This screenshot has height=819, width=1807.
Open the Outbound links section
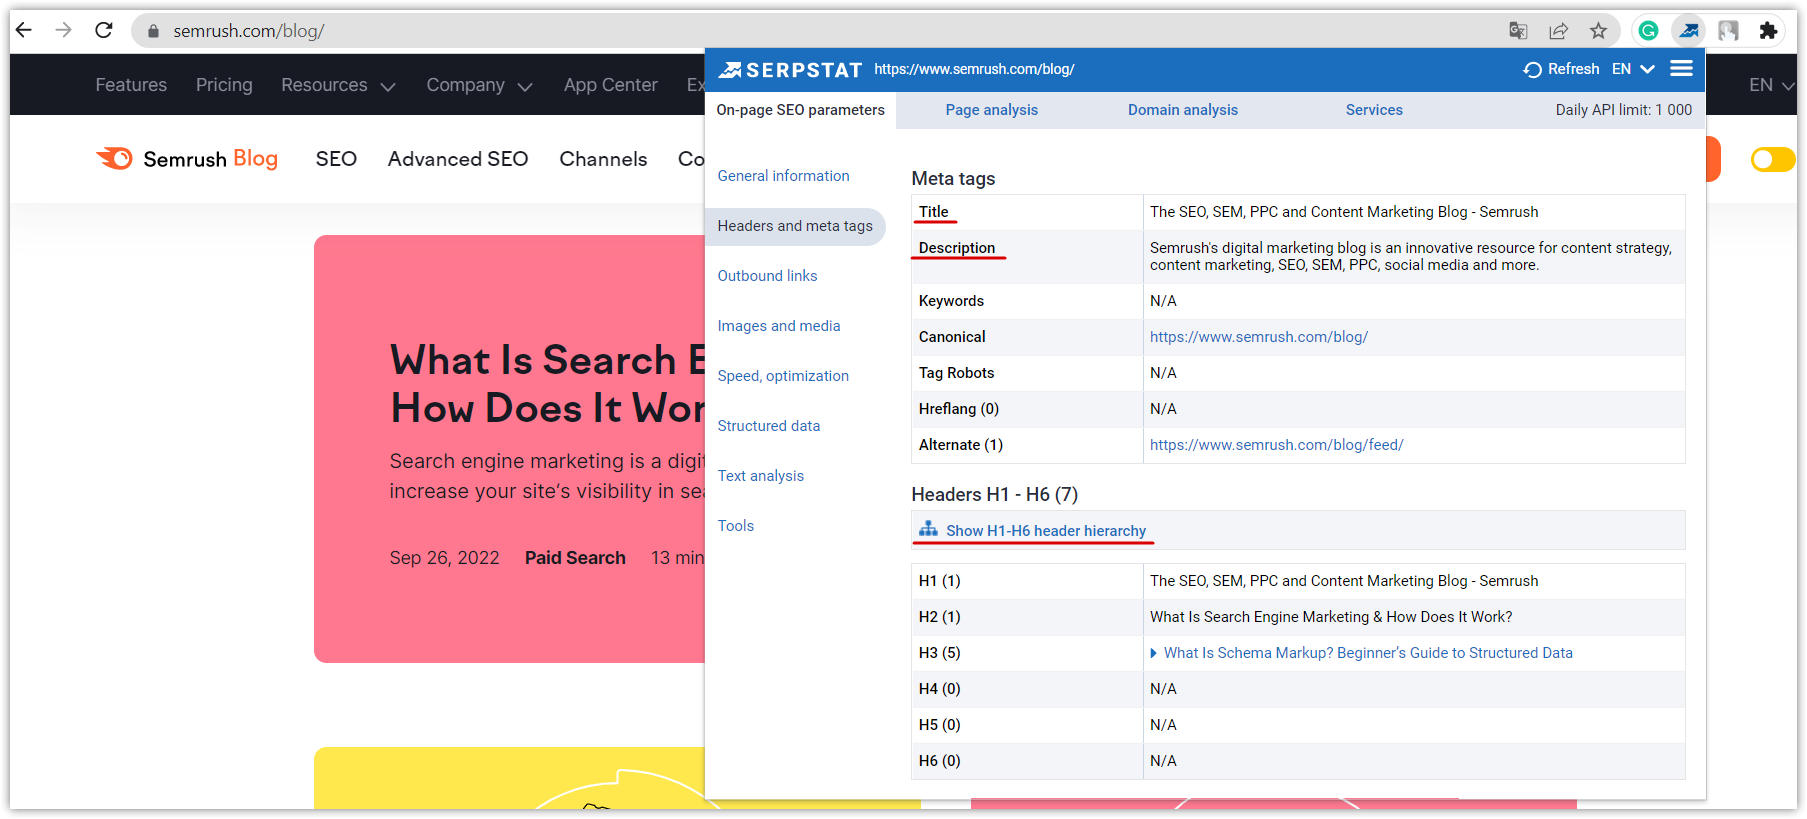point(767,276)
